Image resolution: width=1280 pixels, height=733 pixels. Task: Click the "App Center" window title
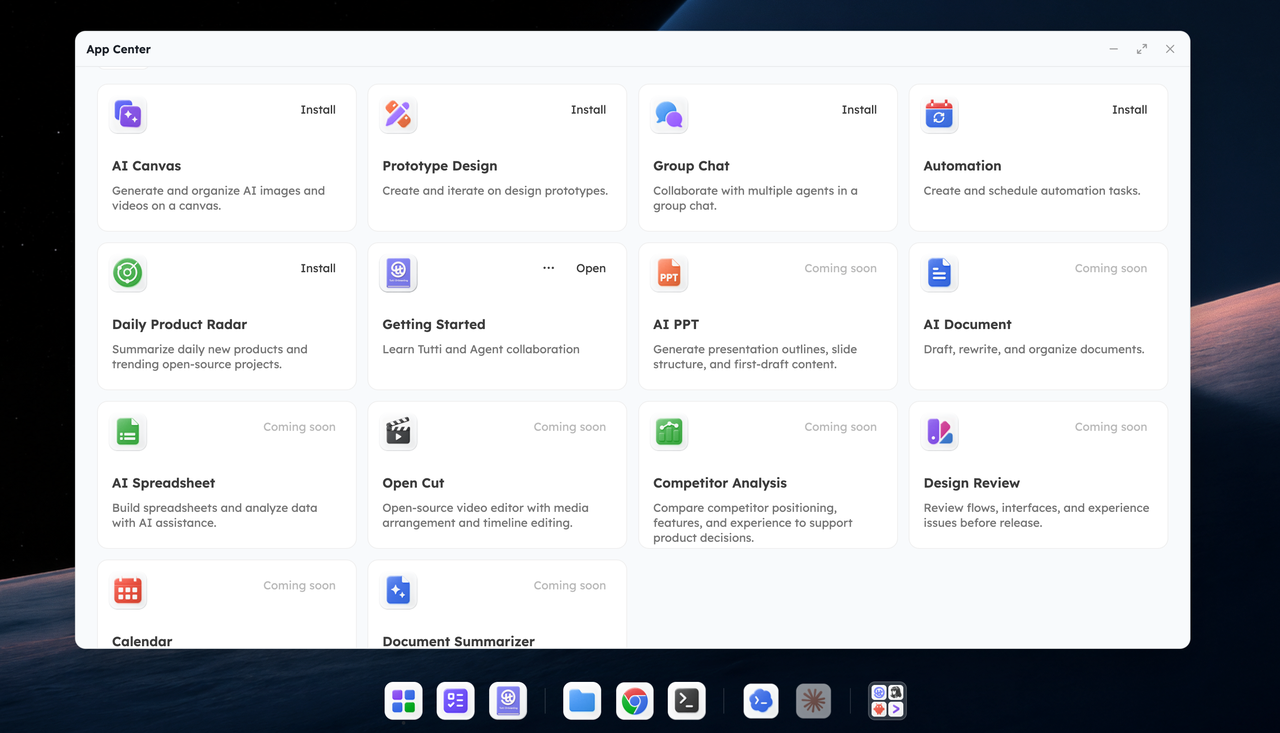[118, 49]
